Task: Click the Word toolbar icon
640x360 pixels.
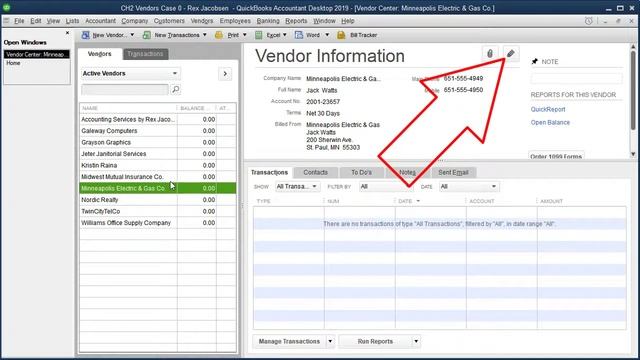Action: pyautogui.click(x=299, y=35)
